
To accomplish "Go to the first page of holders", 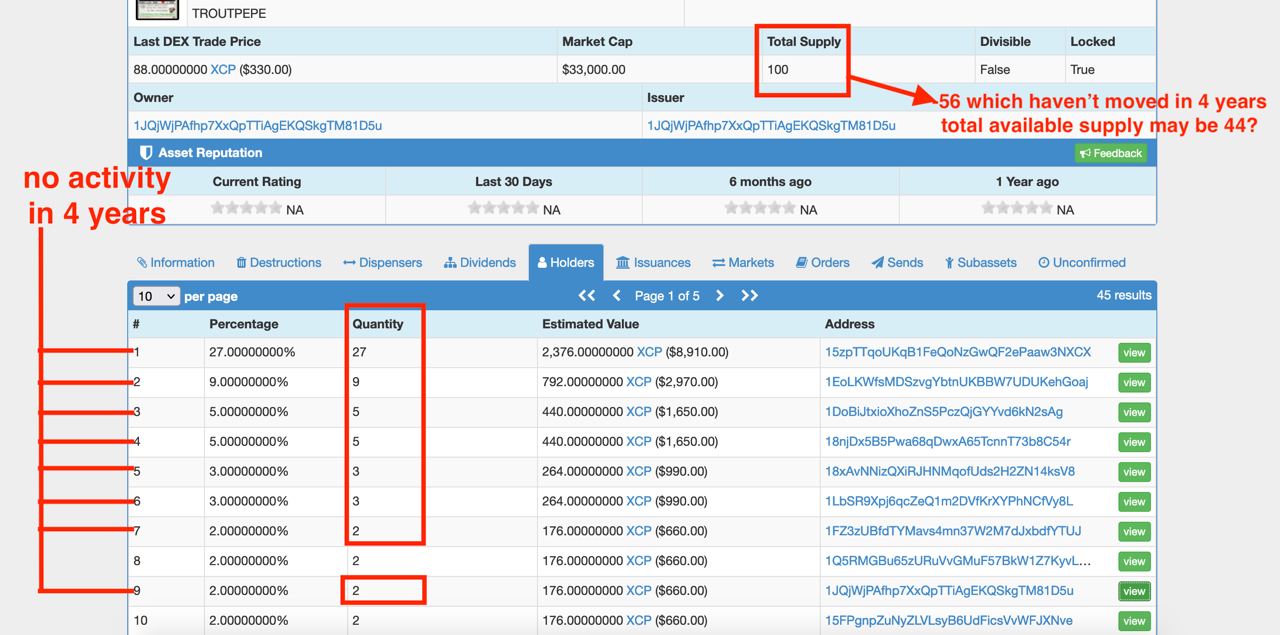I will (587, 296).
